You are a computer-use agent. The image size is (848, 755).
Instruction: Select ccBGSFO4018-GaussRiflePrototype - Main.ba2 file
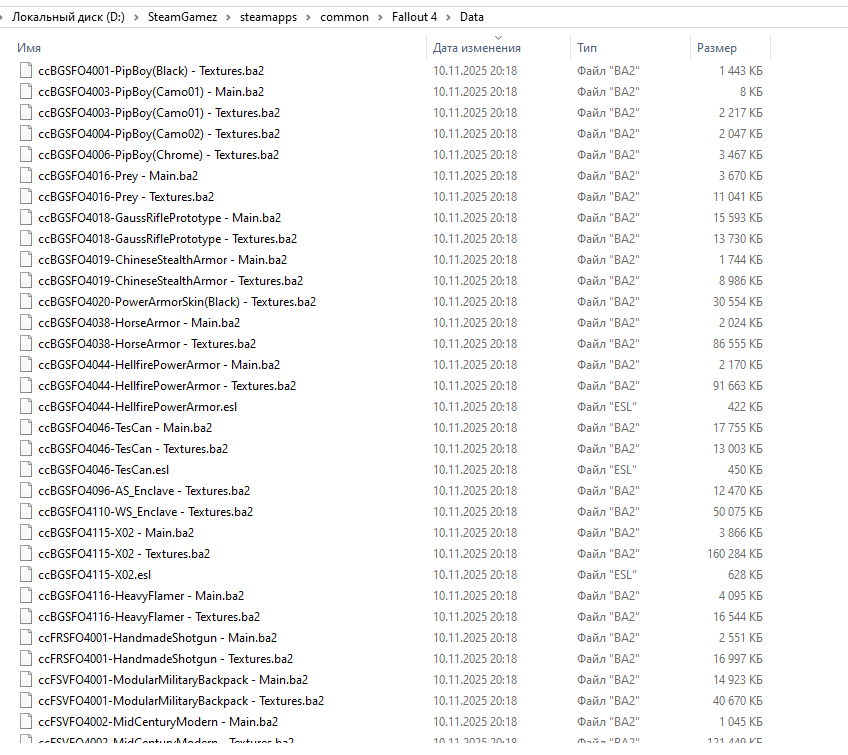click(160, 218)
